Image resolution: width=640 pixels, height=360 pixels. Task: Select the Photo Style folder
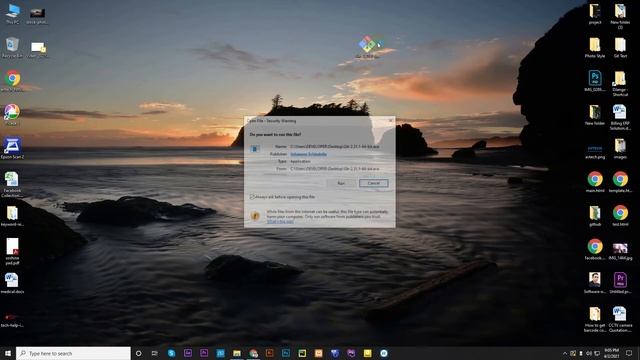pos(595,48)
